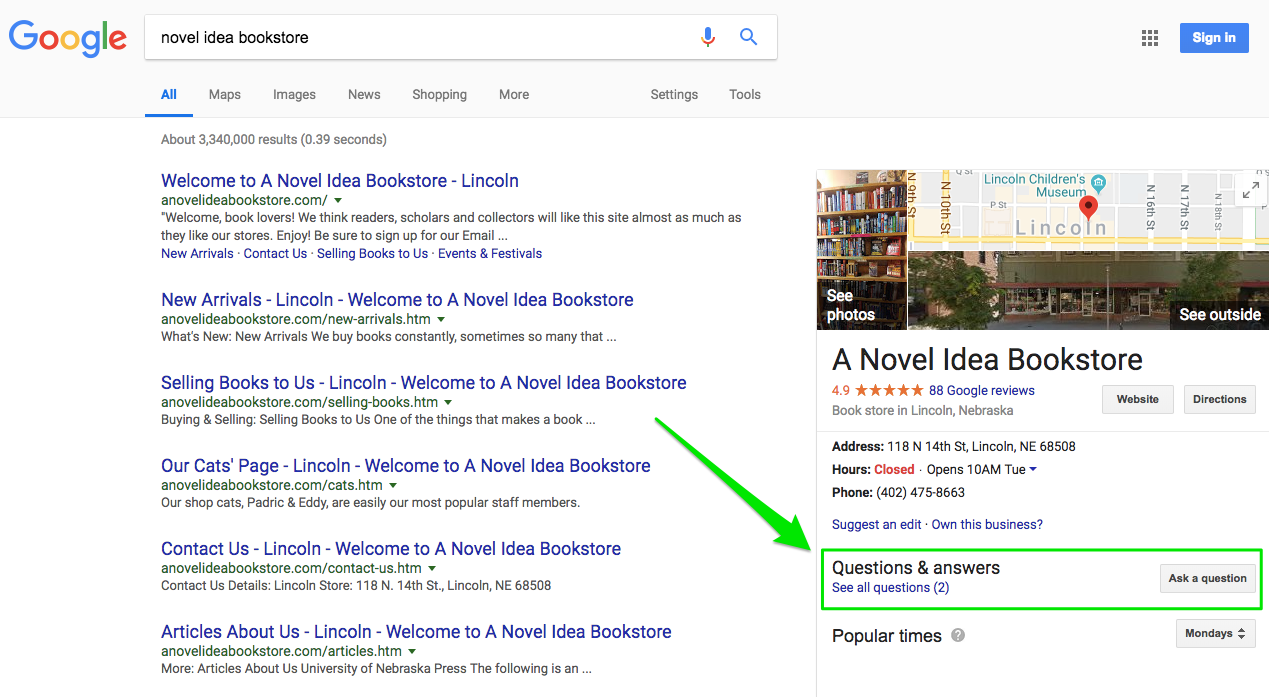Open dropdown arrow beside new-arrivals.htm URL
The image size is (1269, 697).
(441, 319)
